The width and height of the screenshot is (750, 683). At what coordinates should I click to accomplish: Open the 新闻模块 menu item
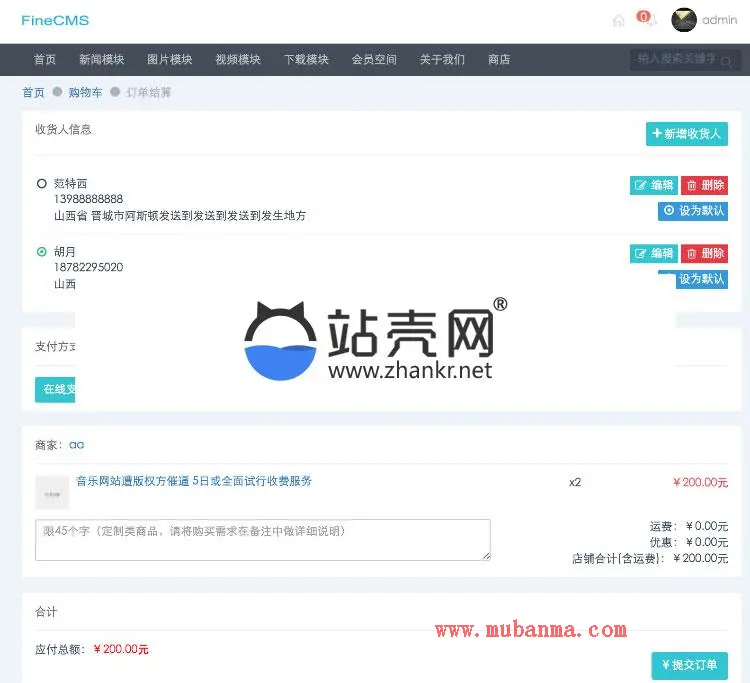tap(102, 60)
